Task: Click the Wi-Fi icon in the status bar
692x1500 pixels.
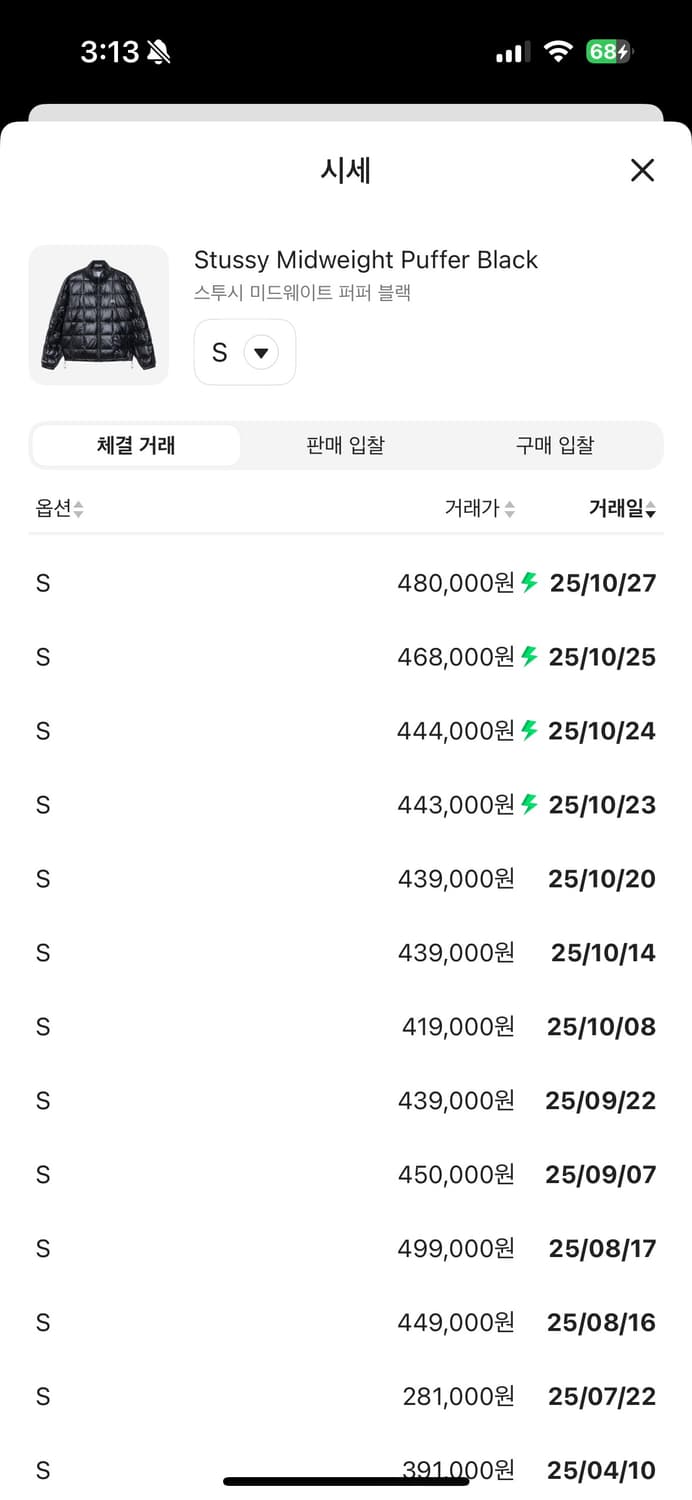Action: point(560,50)
